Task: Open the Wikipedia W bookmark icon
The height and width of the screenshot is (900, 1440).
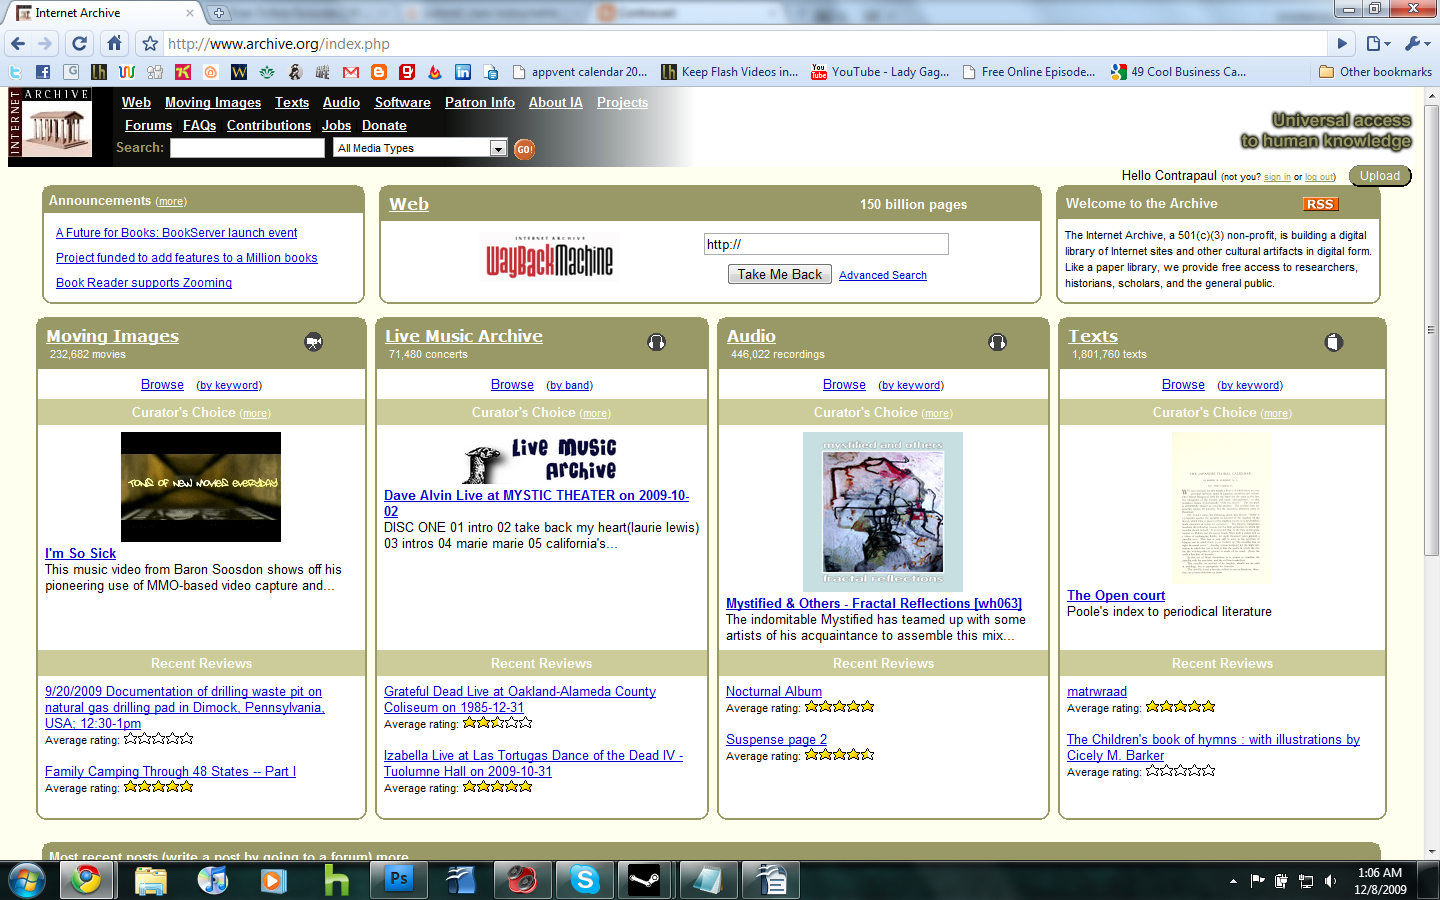Action: coord(239,72)
